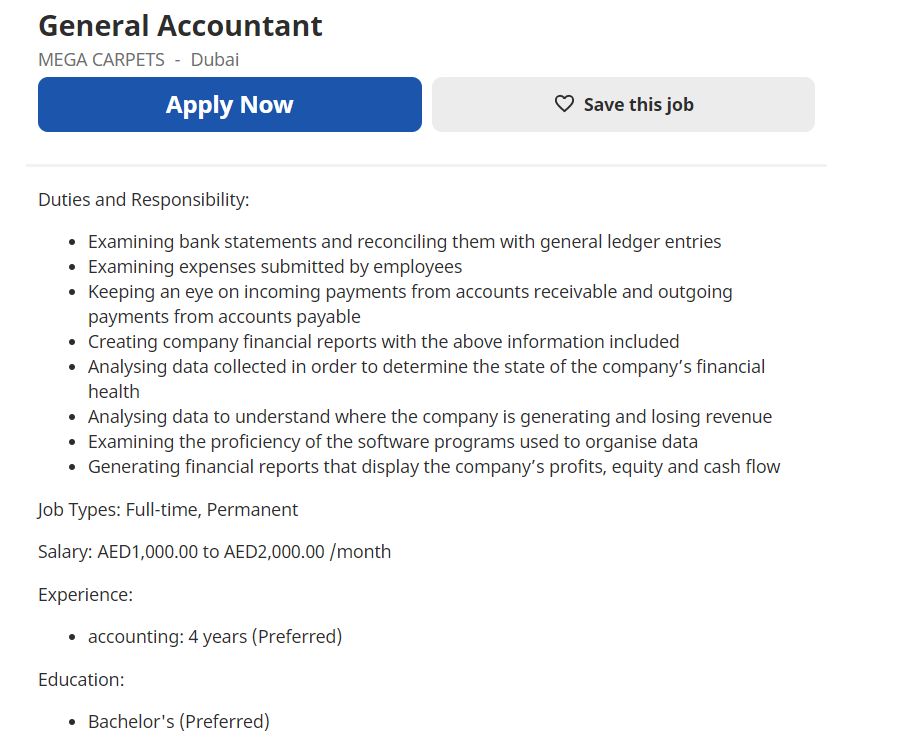Viewport: 900px width, 745px height.
Task: Click the bank statements reconciling bullet
Action: 404,241
